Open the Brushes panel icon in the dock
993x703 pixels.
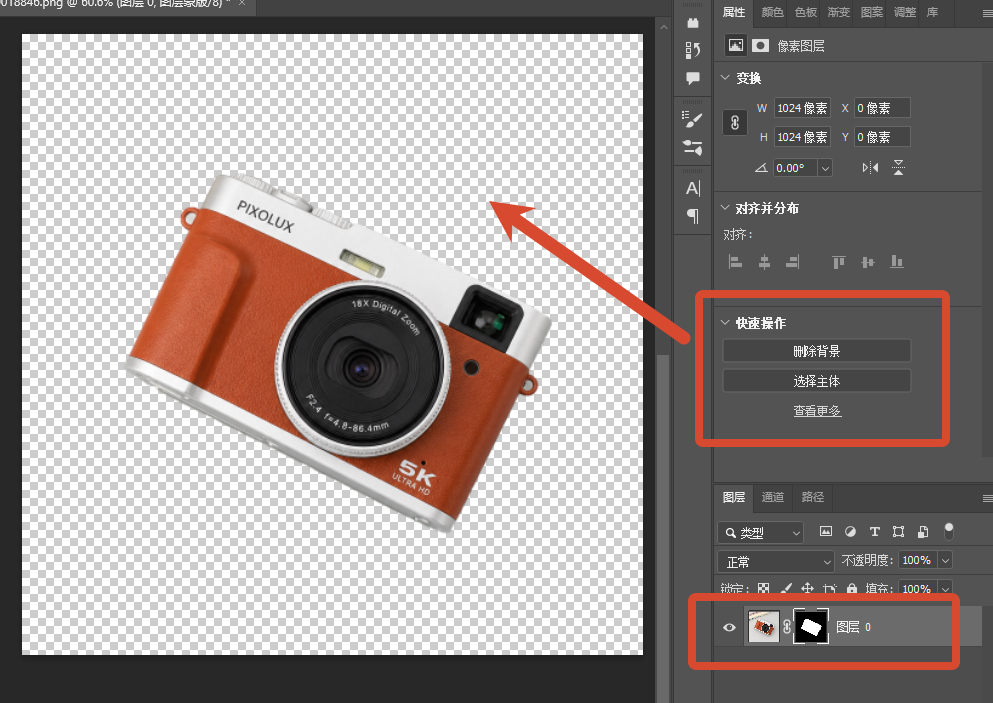coord(693,118)
